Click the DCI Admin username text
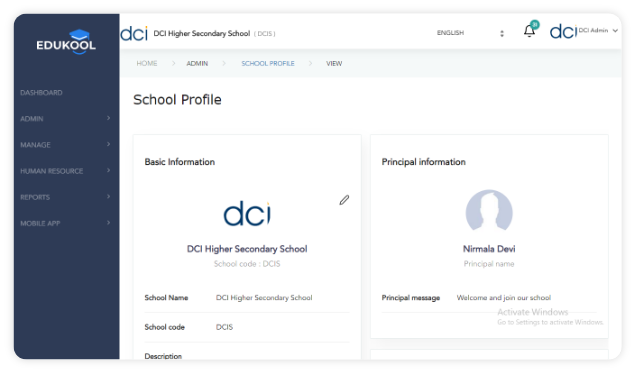Viewport: 635px width, 373px height. 593,30
